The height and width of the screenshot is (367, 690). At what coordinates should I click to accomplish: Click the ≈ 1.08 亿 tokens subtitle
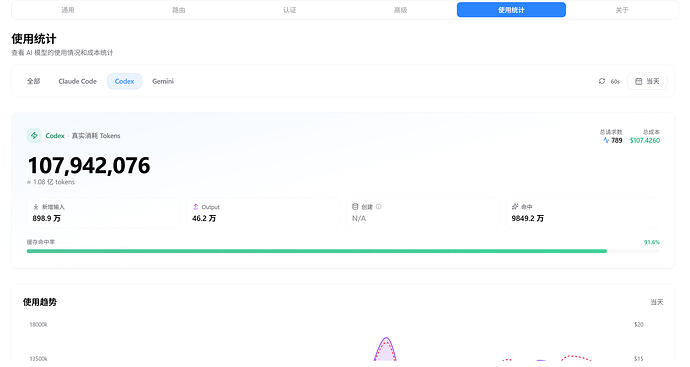(51, 182)
